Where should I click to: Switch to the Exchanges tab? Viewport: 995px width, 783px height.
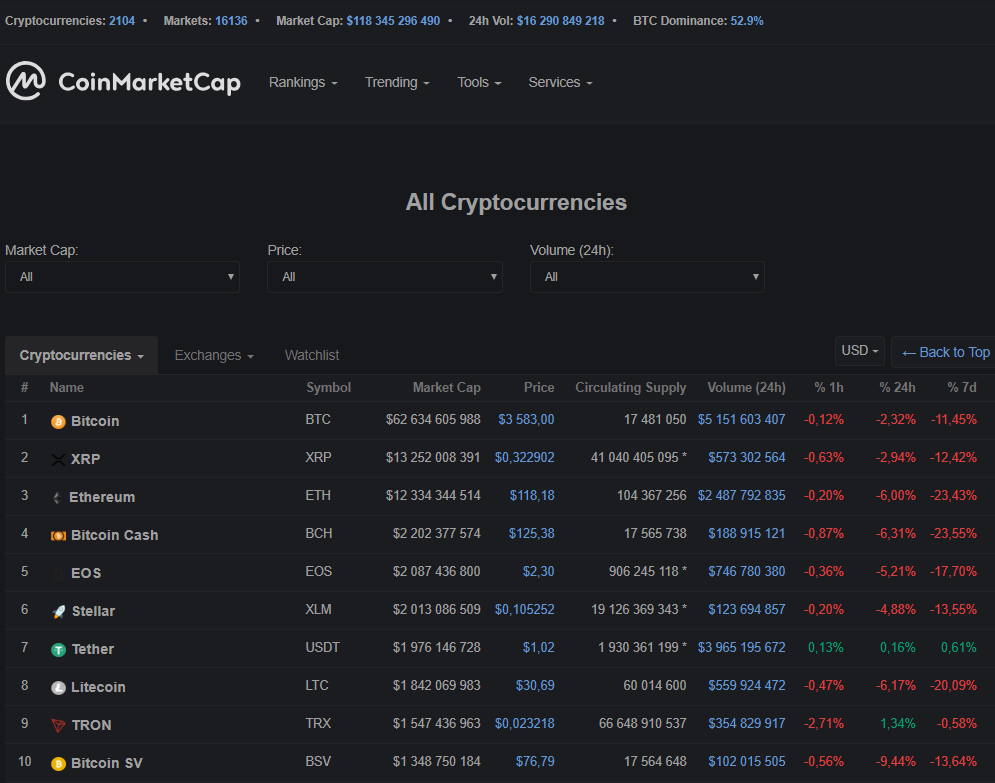point(214,355)
